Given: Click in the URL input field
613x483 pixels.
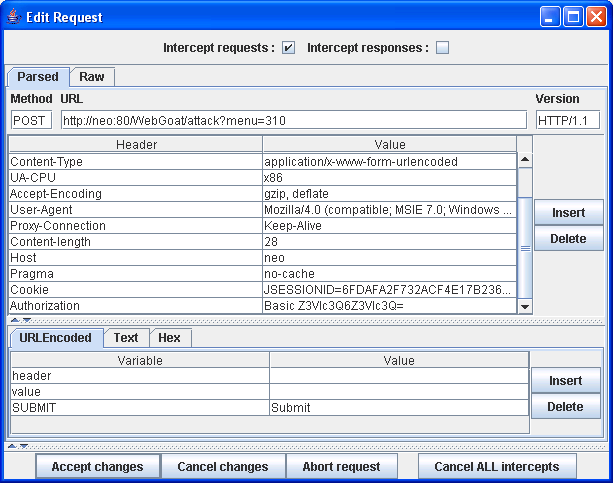Looking at the screenshot, I should coord(293,121).
